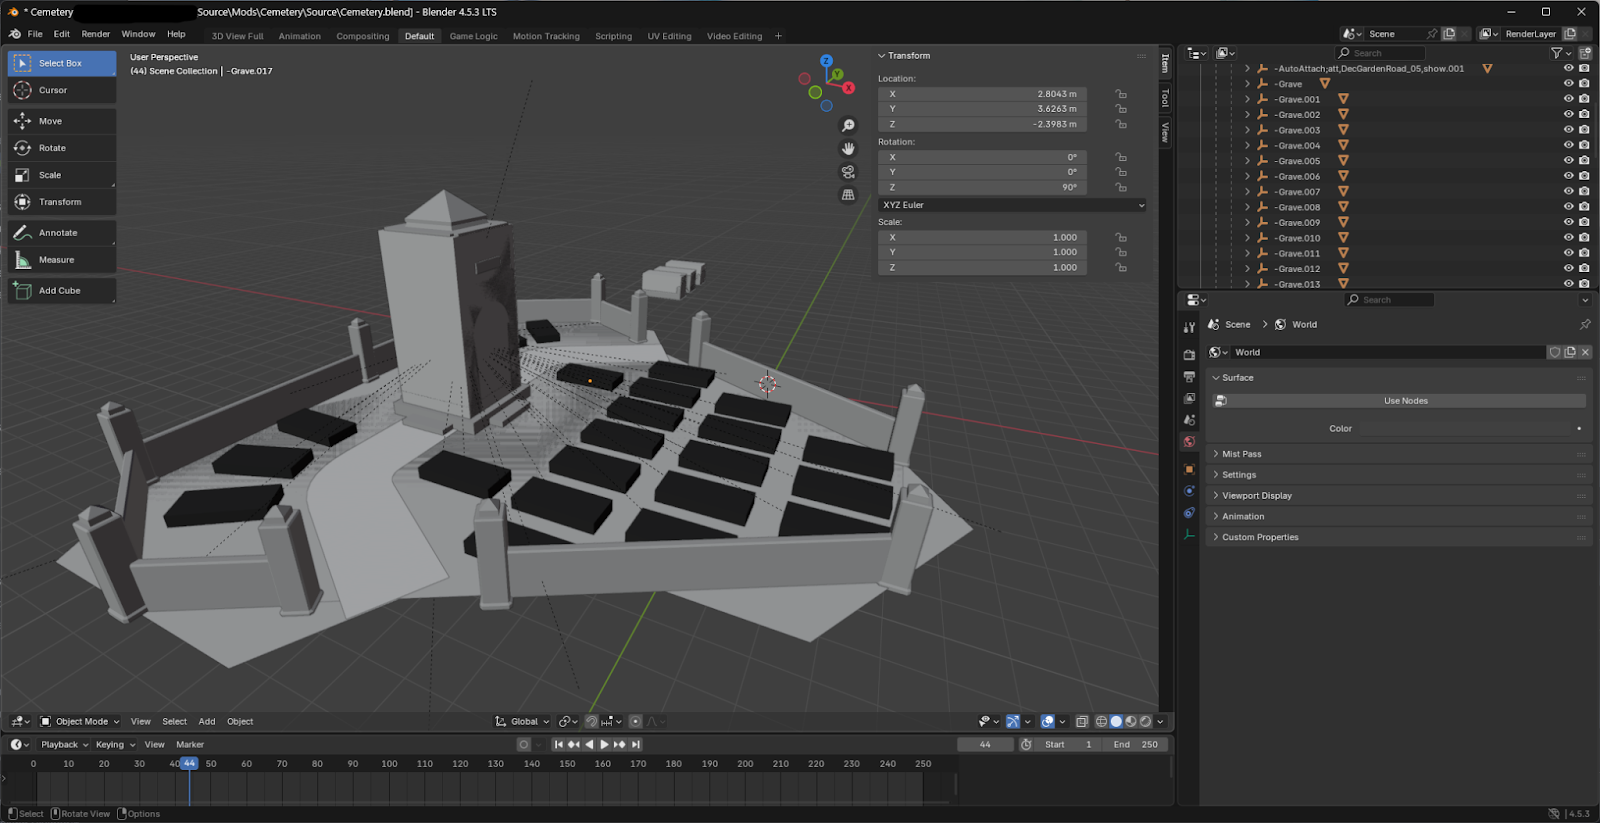The height and width of the screenshot is (823, 1600).
Task: Hide Grave.001 using its eye icon
Action: pos(1568,99)
